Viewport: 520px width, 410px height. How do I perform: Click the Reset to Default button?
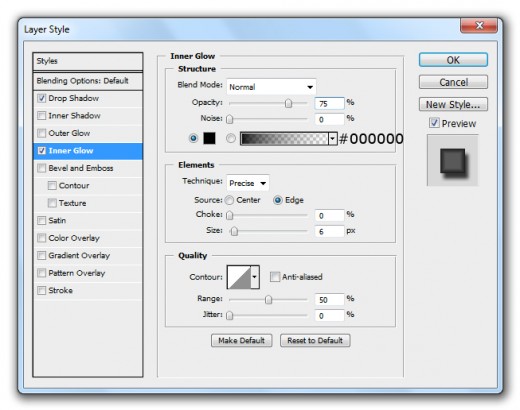[315, 340]
